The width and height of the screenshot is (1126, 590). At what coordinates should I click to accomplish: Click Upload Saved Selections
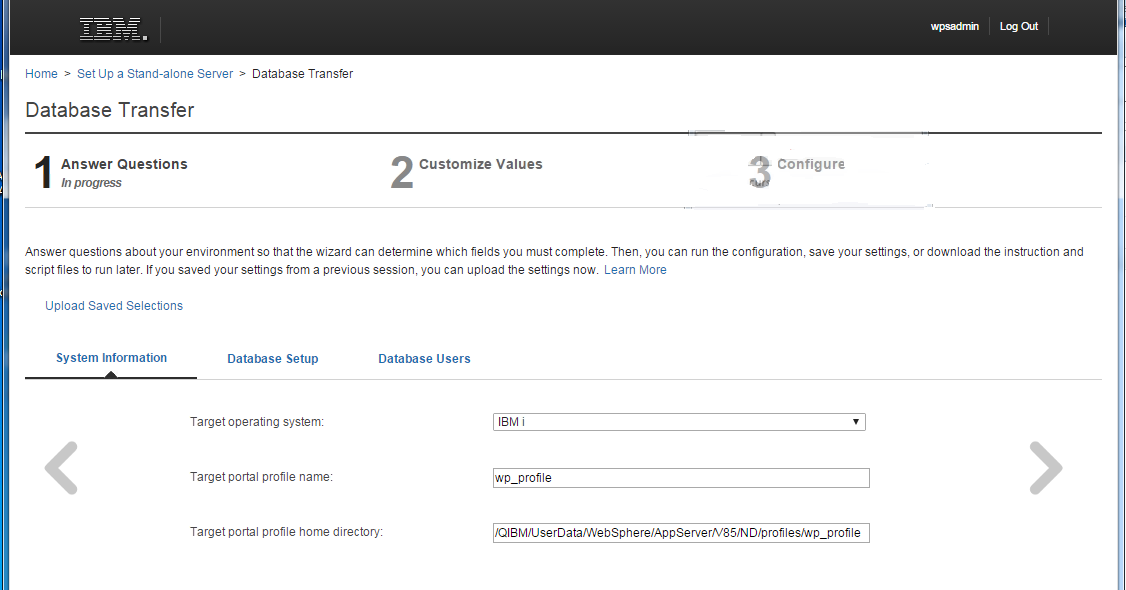114,306
